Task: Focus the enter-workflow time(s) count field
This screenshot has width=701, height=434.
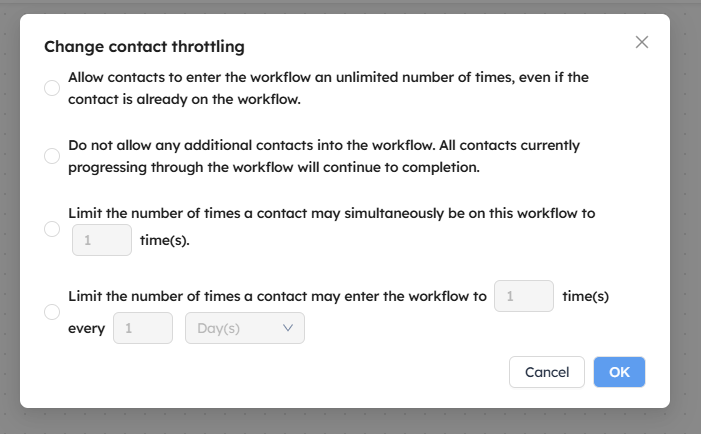Action: coord(524,296)
